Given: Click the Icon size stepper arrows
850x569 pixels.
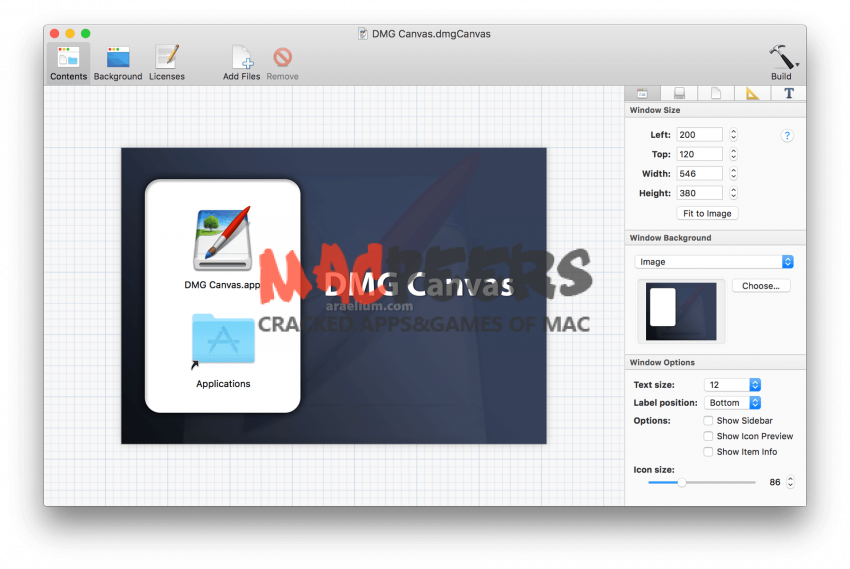Looking at the screenshot, I should (x=790, y=482).
